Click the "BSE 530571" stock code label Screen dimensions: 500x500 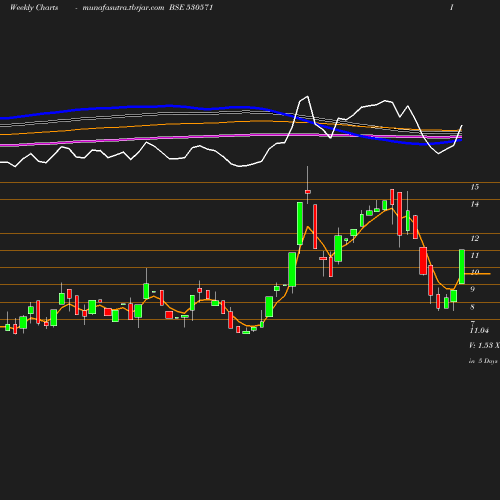[x=191, y=8]
